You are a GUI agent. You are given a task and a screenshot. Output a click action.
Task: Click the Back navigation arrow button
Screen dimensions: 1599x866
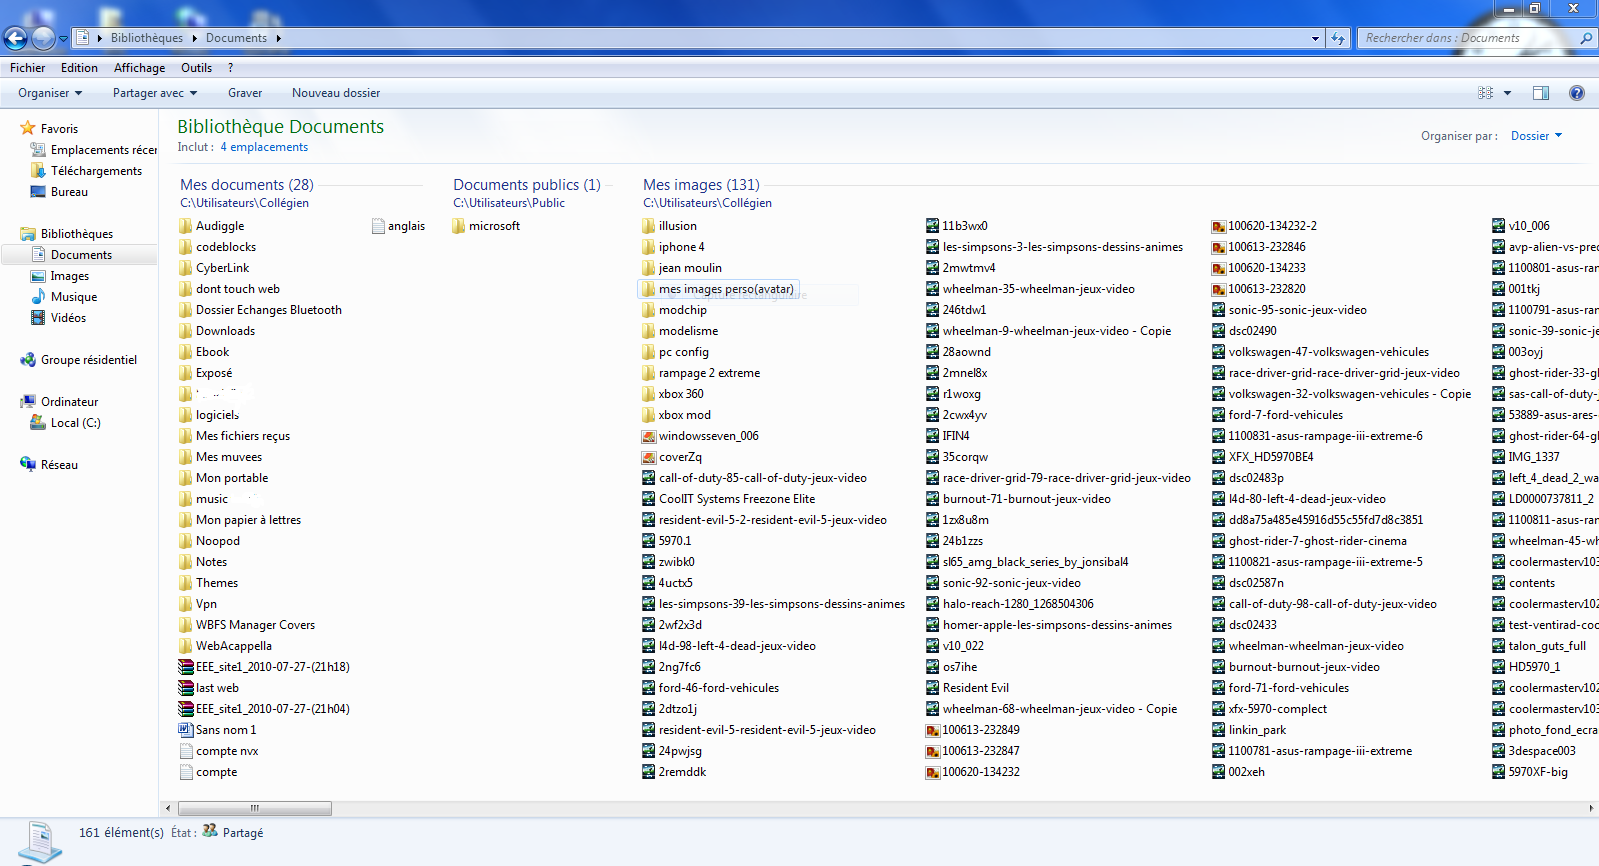tap(16, 39)
